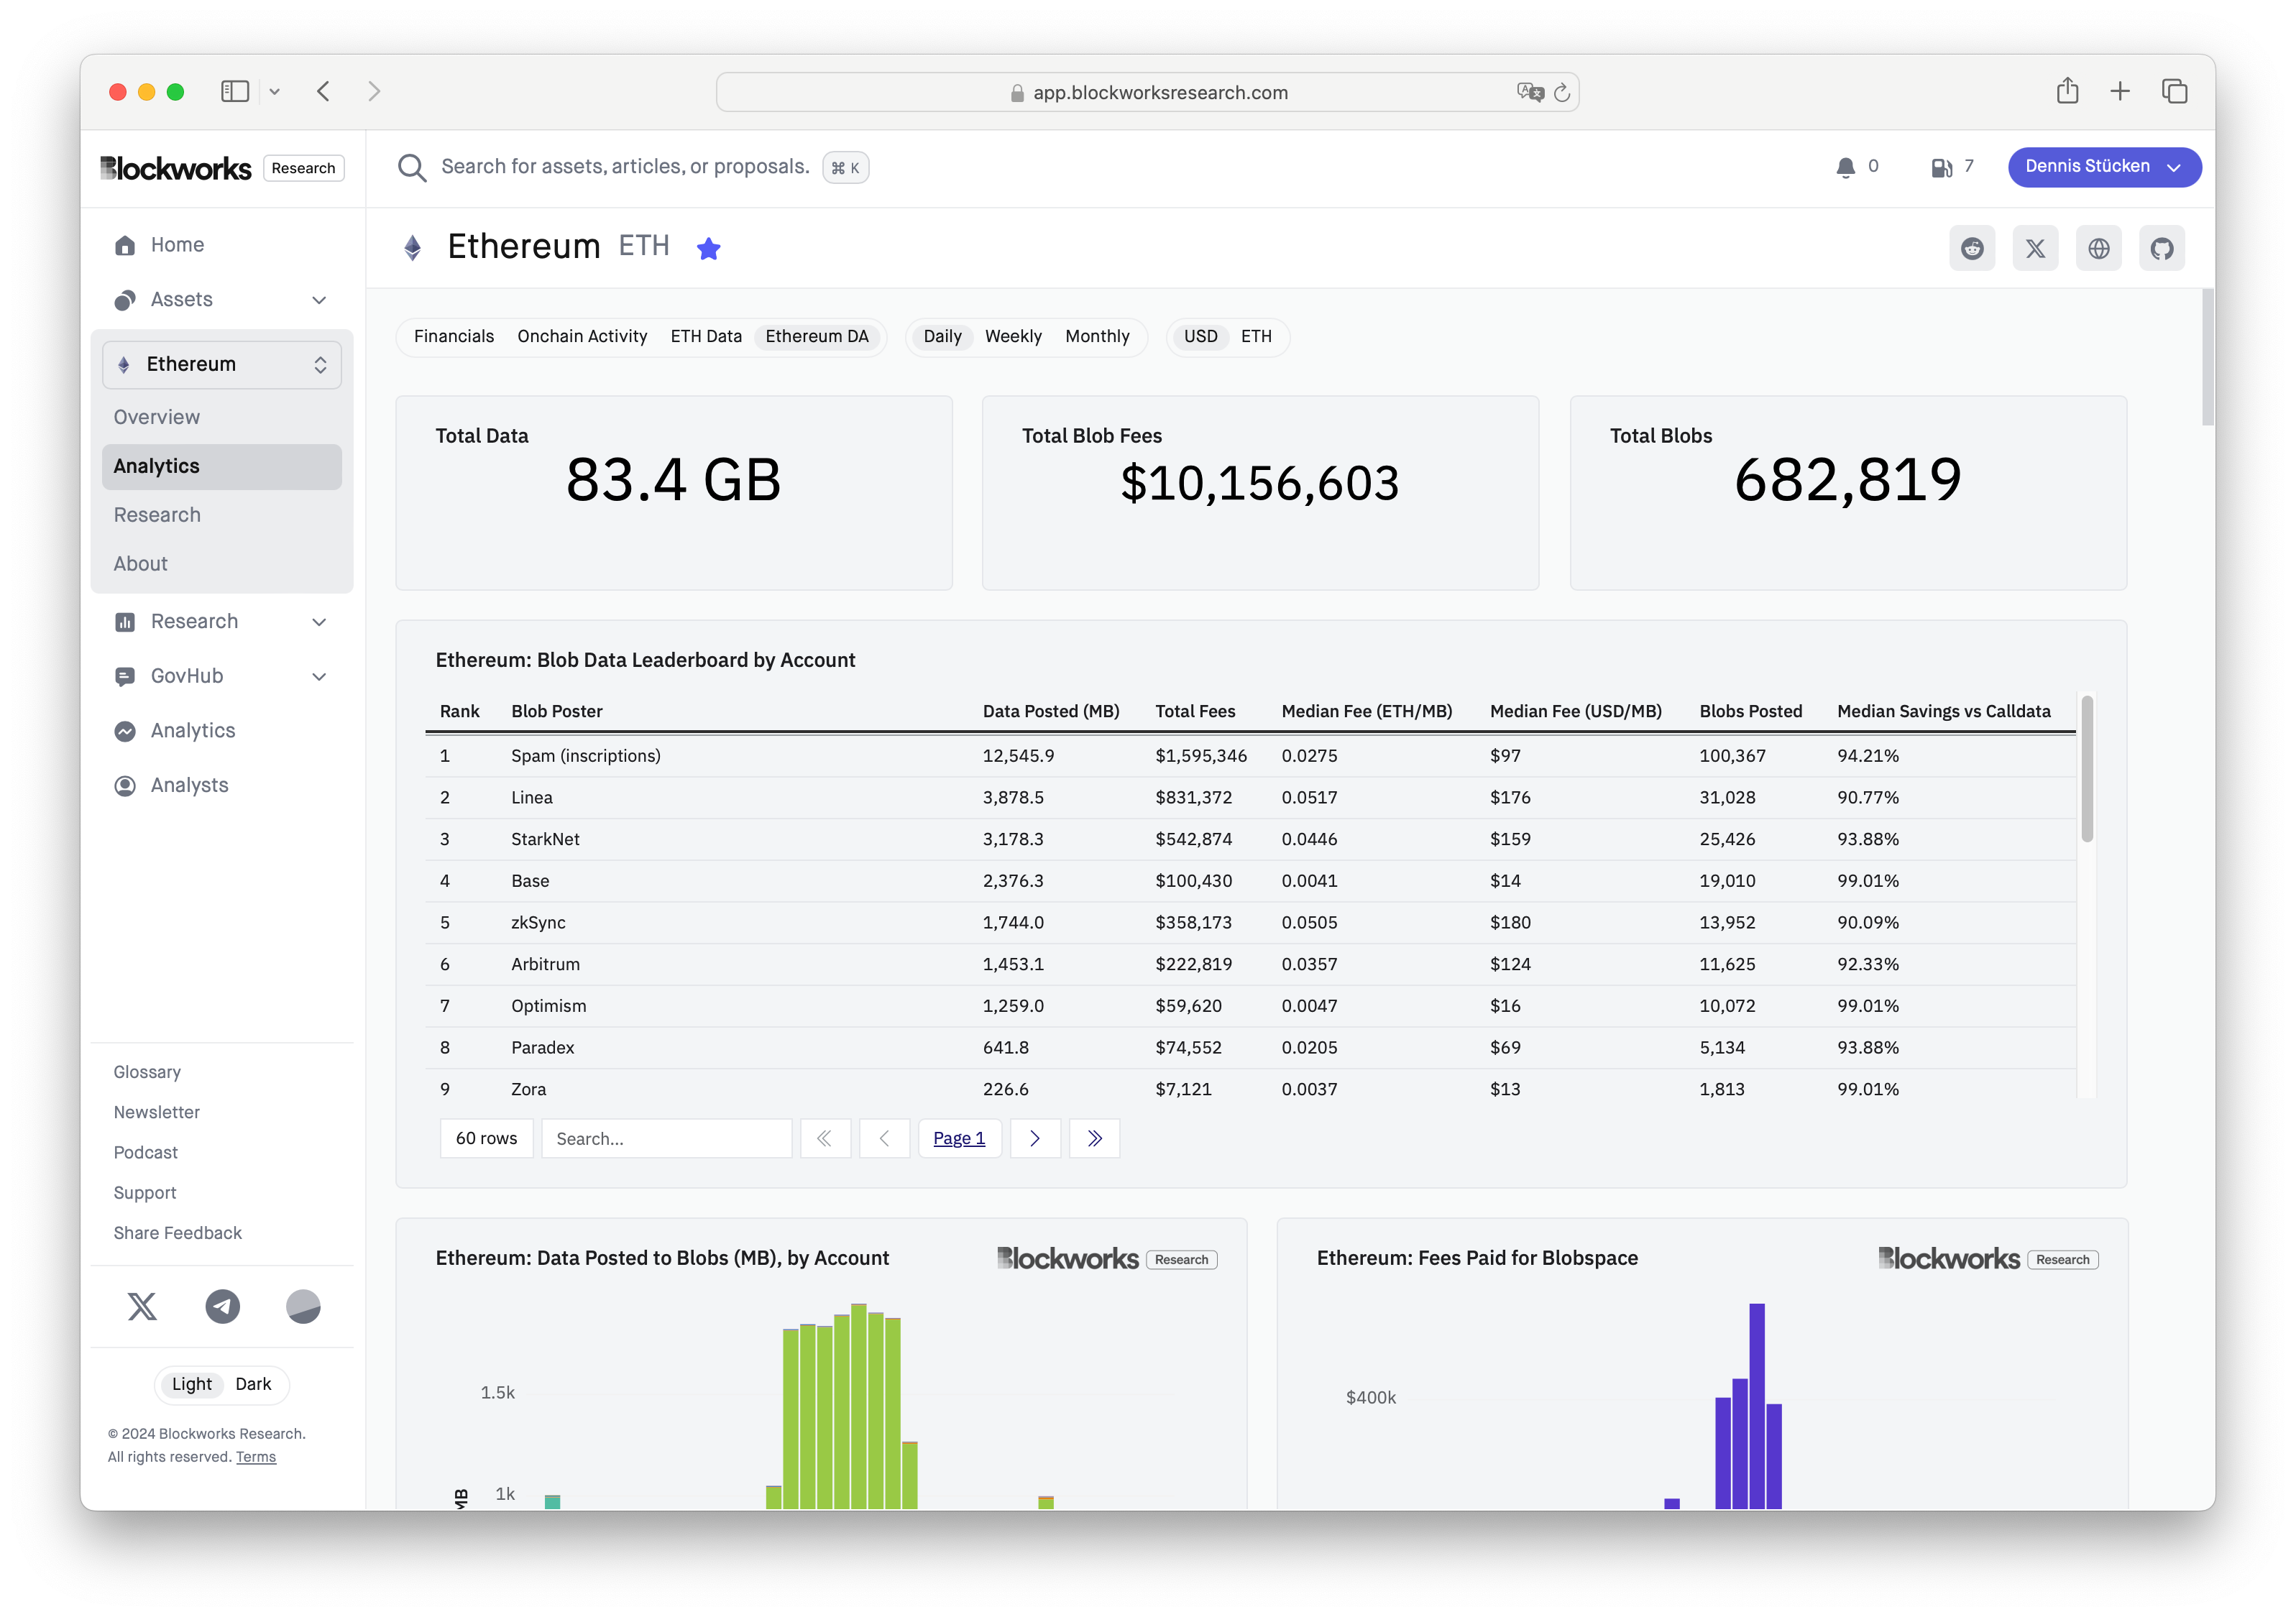Image resolution: width=2296 pixels, height=1617 pixels.
Task: Open the Blockworks X footer icon
Action: [x=142, y=1306]
